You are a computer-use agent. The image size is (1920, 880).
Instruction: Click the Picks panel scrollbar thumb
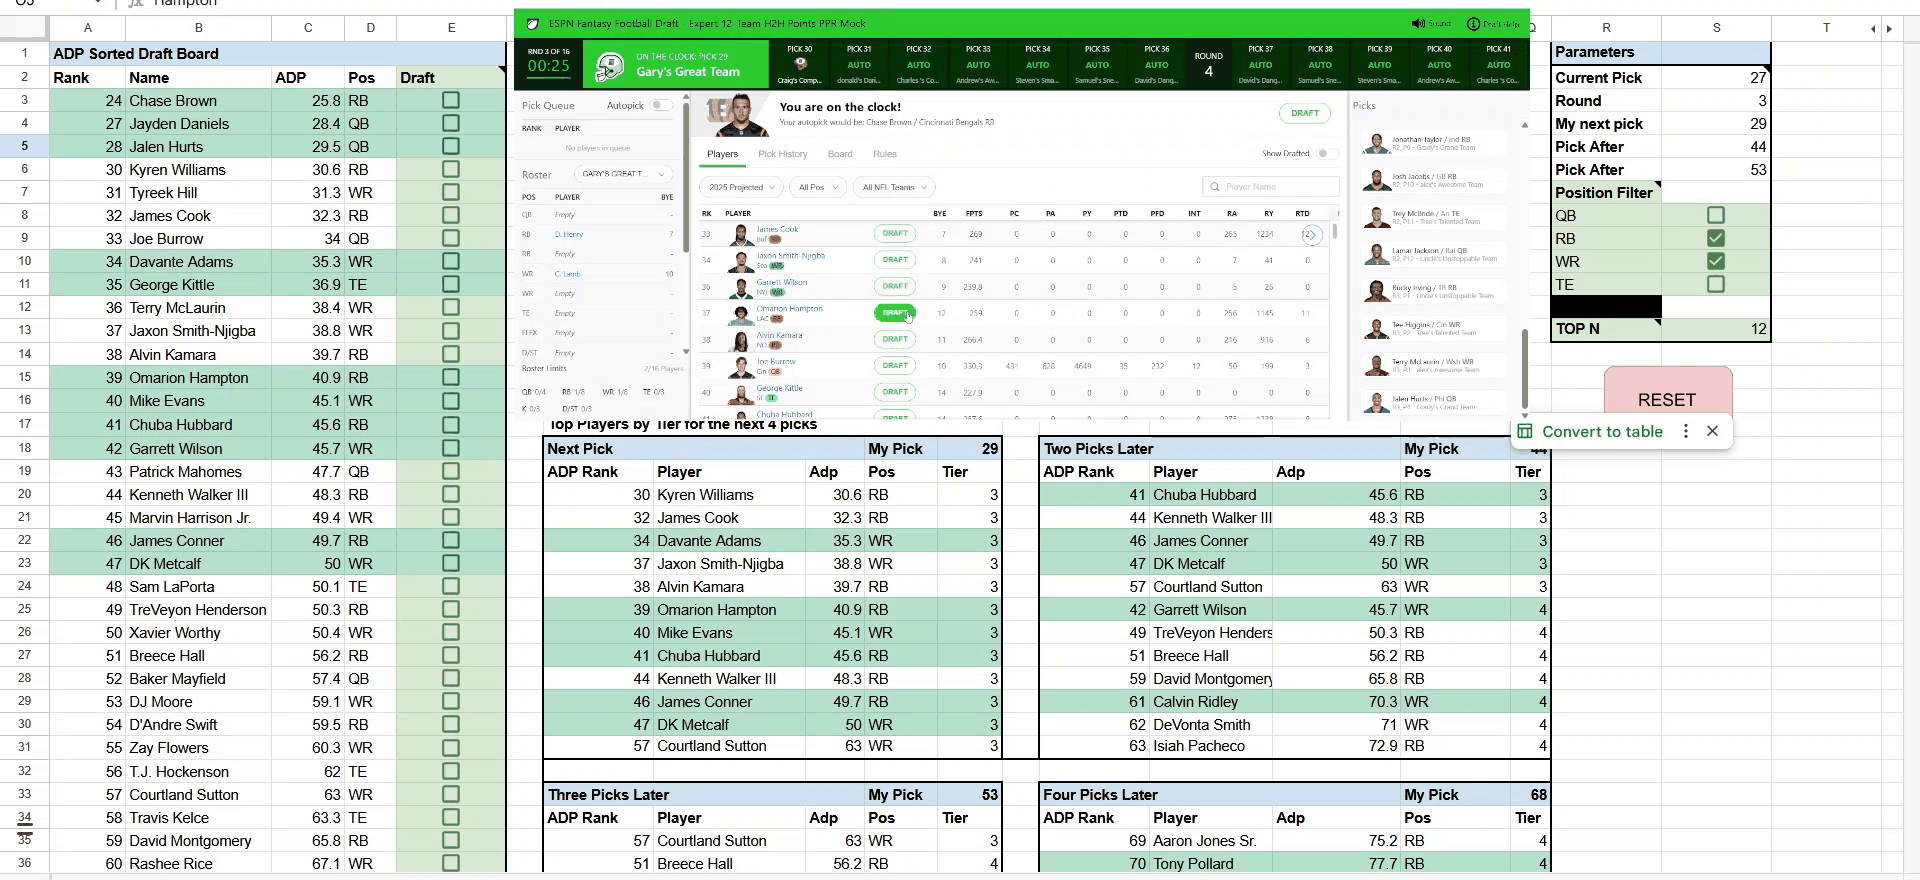point(1524,368)
